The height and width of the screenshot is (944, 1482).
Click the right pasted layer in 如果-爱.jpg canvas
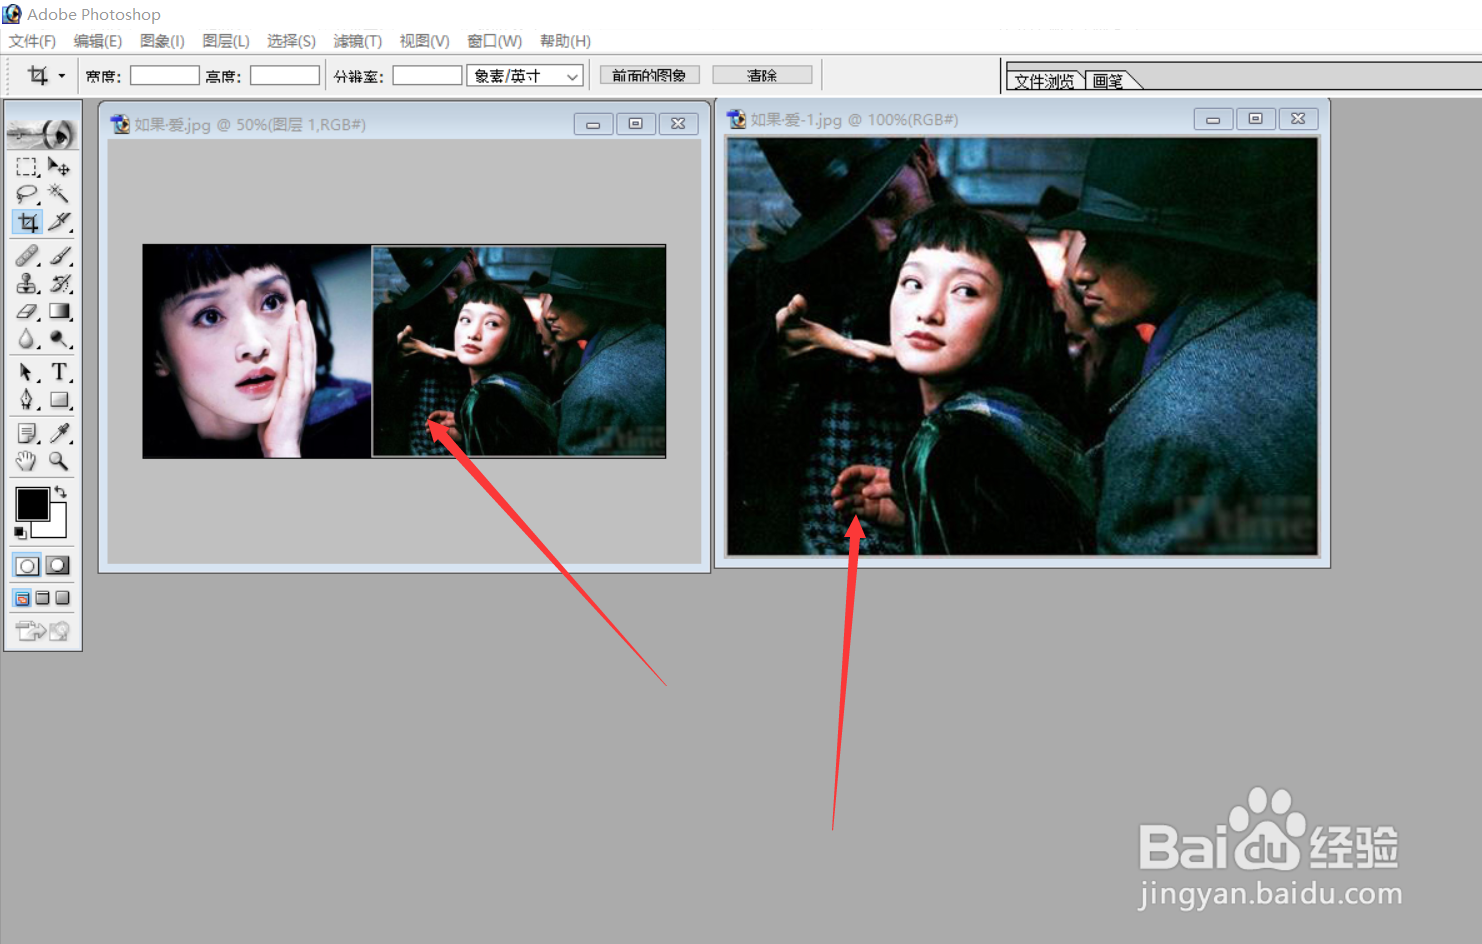[x=519, y=351]
